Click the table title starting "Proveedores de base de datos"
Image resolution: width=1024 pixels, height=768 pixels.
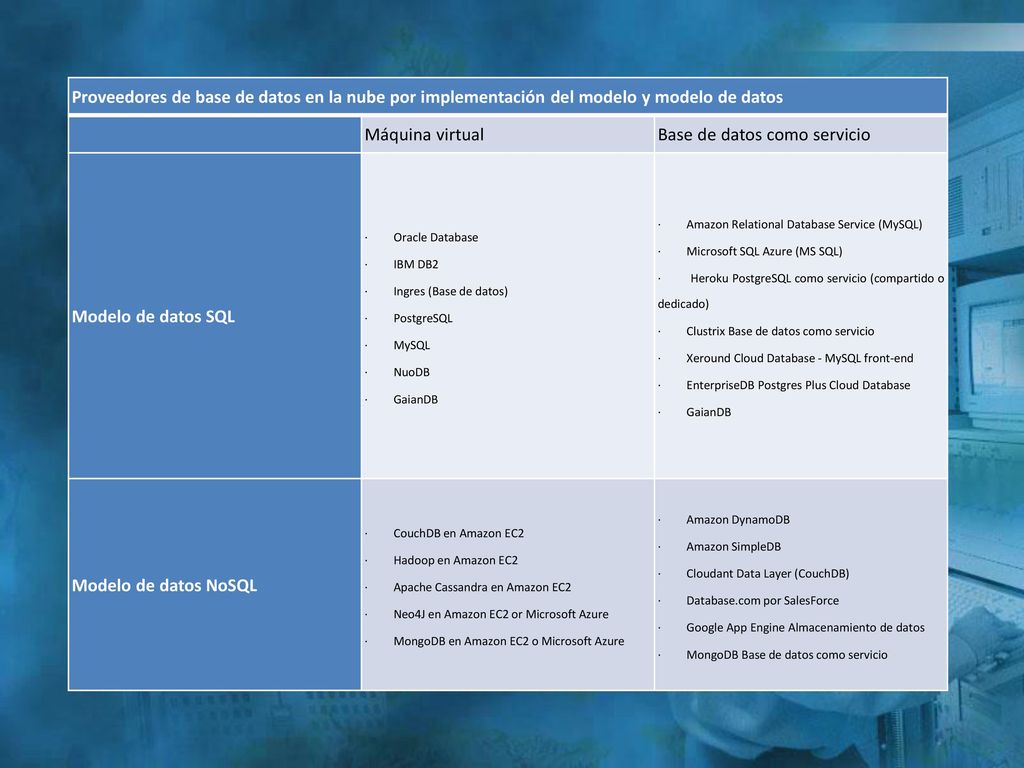click(427, 97)
